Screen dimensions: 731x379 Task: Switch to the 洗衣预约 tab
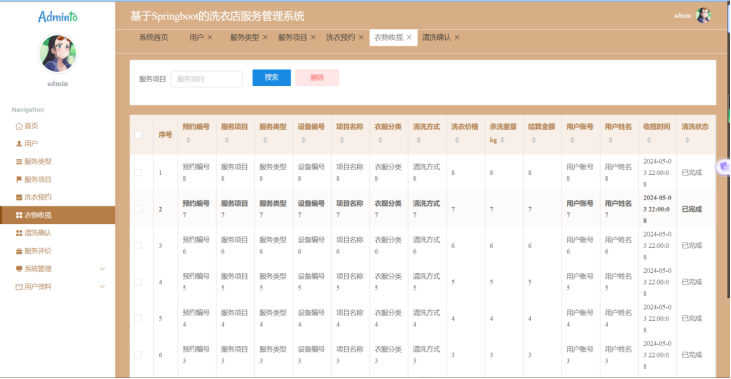[340, 37]
